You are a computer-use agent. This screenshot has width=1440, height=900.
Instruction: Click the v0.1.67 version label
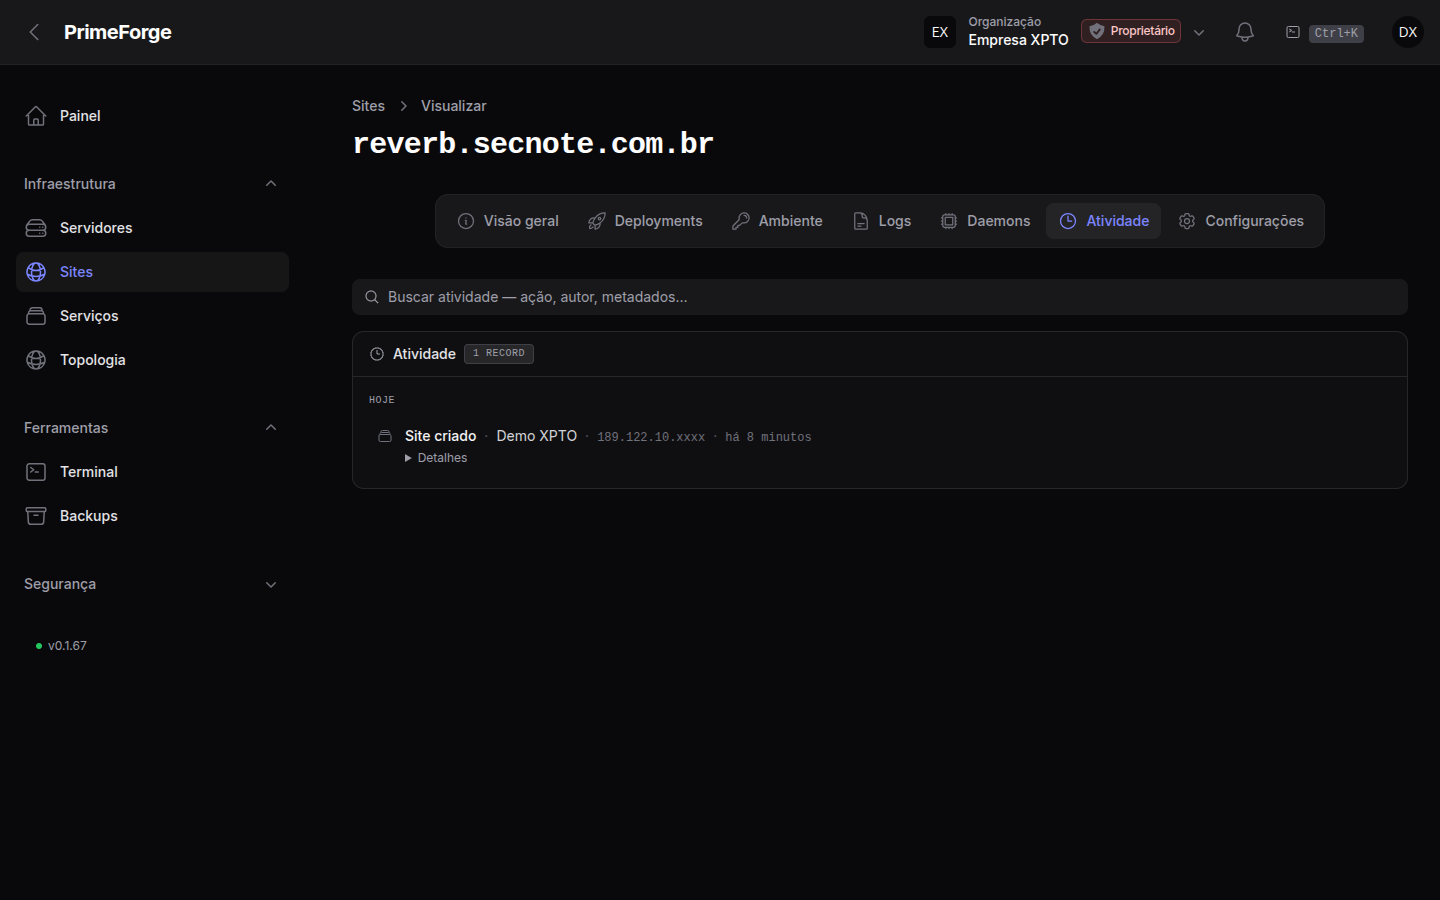[x=67, y=646]
